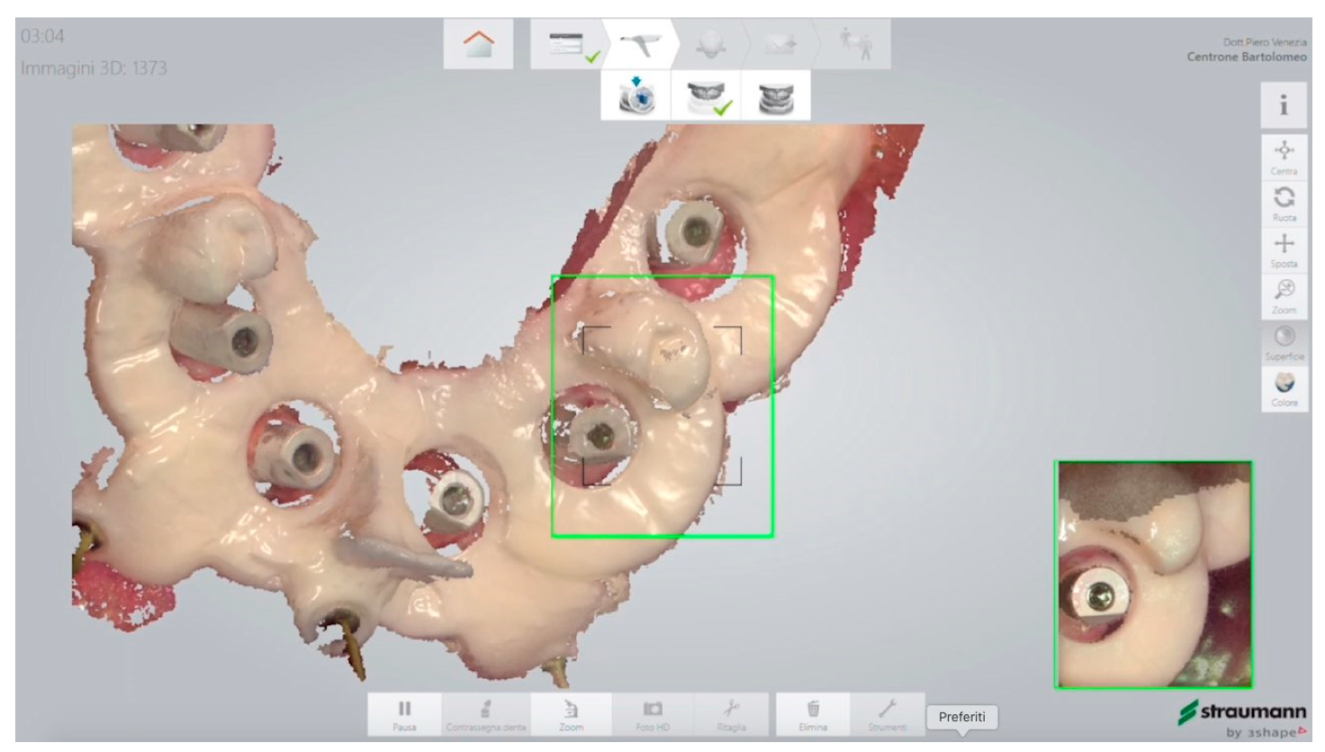Activate the Sposta pan tool
Image resolution: width=1325 pixels, height=752 pixels.
point(1283,248)
